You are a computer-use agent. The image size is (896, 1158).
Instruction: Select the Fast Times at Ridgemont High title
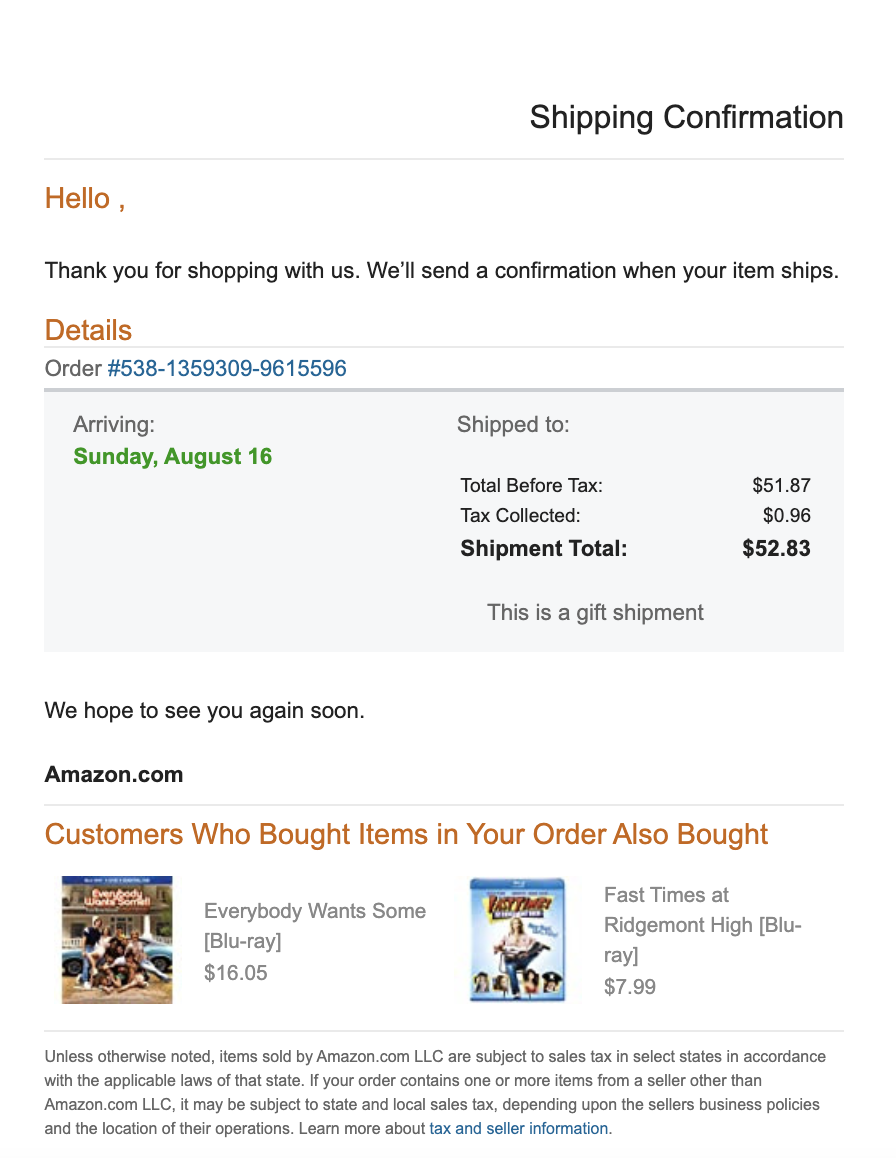coord(702,925)
